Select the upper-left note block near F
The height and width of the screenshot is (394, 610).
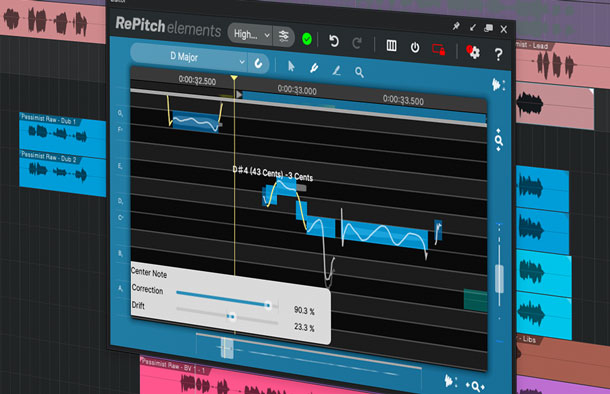pyautogui.click(x=196, y=122)
